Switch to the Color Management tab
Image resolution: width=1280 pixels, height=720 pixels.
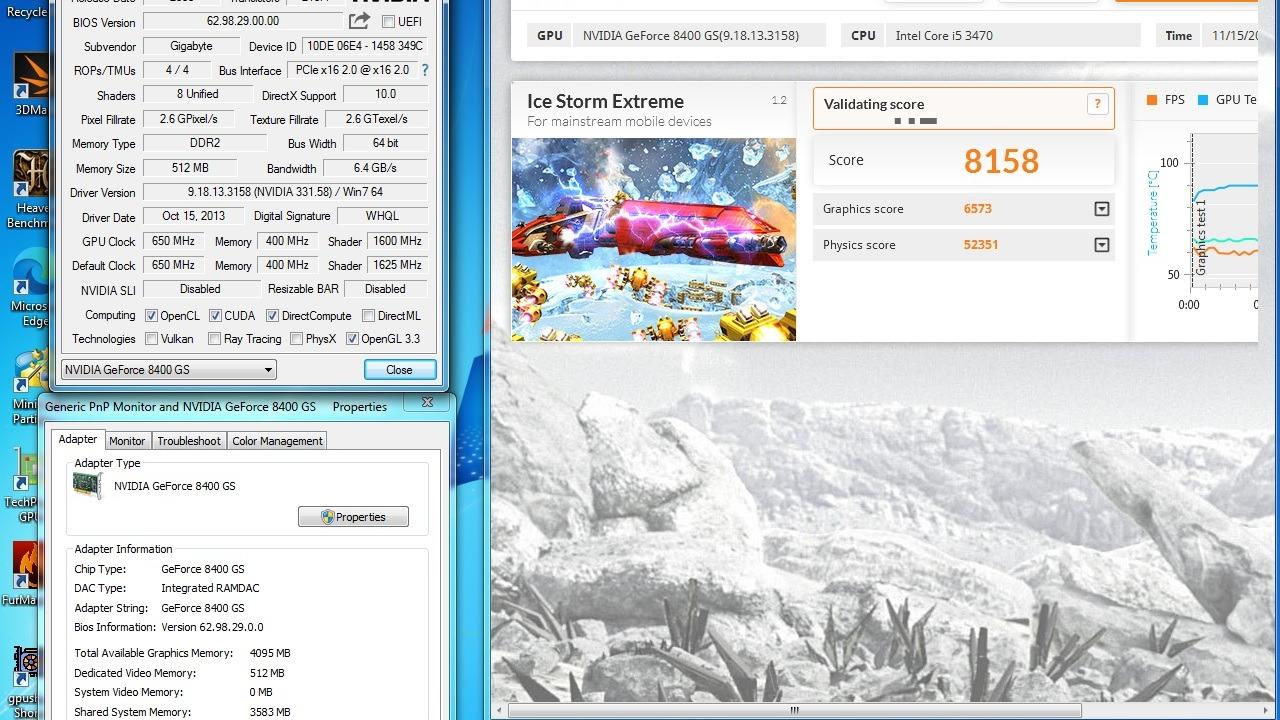[277, 441]
